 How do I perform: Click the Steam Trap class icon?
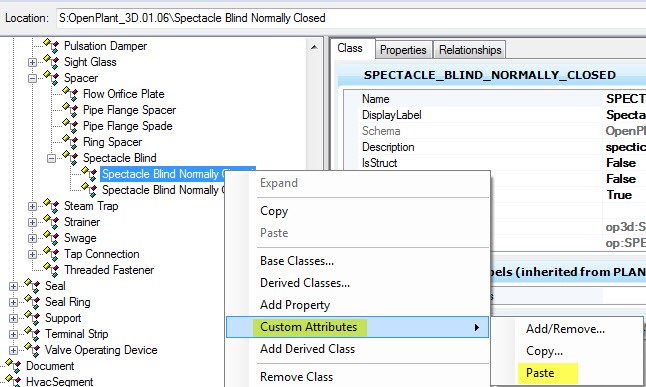tap(51, 206)
